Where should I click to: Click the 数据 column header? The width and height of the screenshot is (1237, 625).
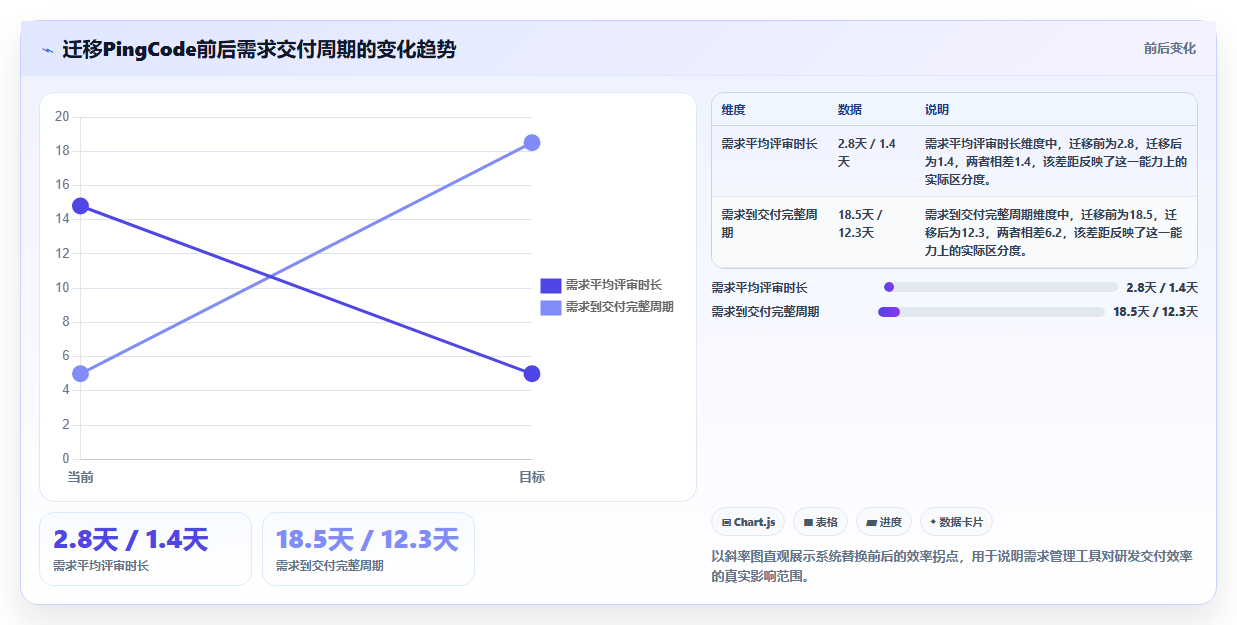tap(850, 110)
